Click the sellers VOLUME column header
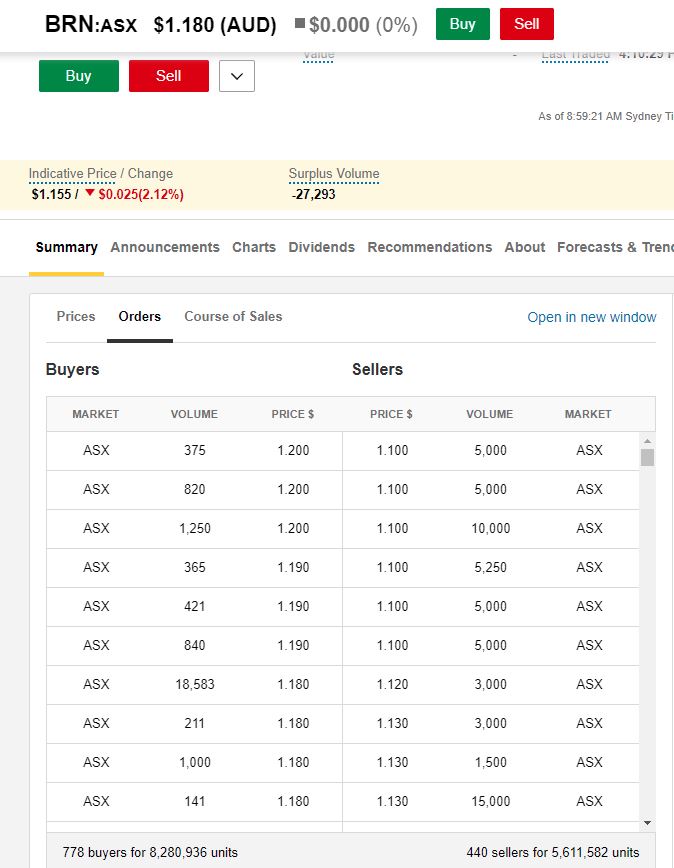 click(490, 414)
